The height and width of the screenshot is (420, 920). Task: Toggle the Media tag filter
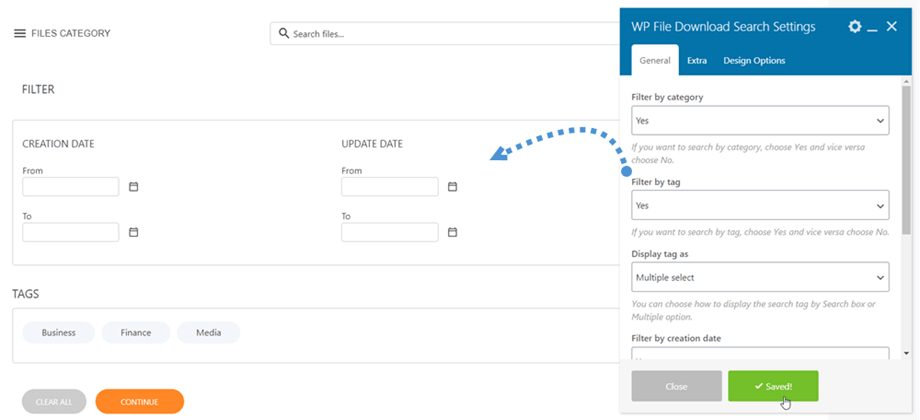[x=208, y=333]
